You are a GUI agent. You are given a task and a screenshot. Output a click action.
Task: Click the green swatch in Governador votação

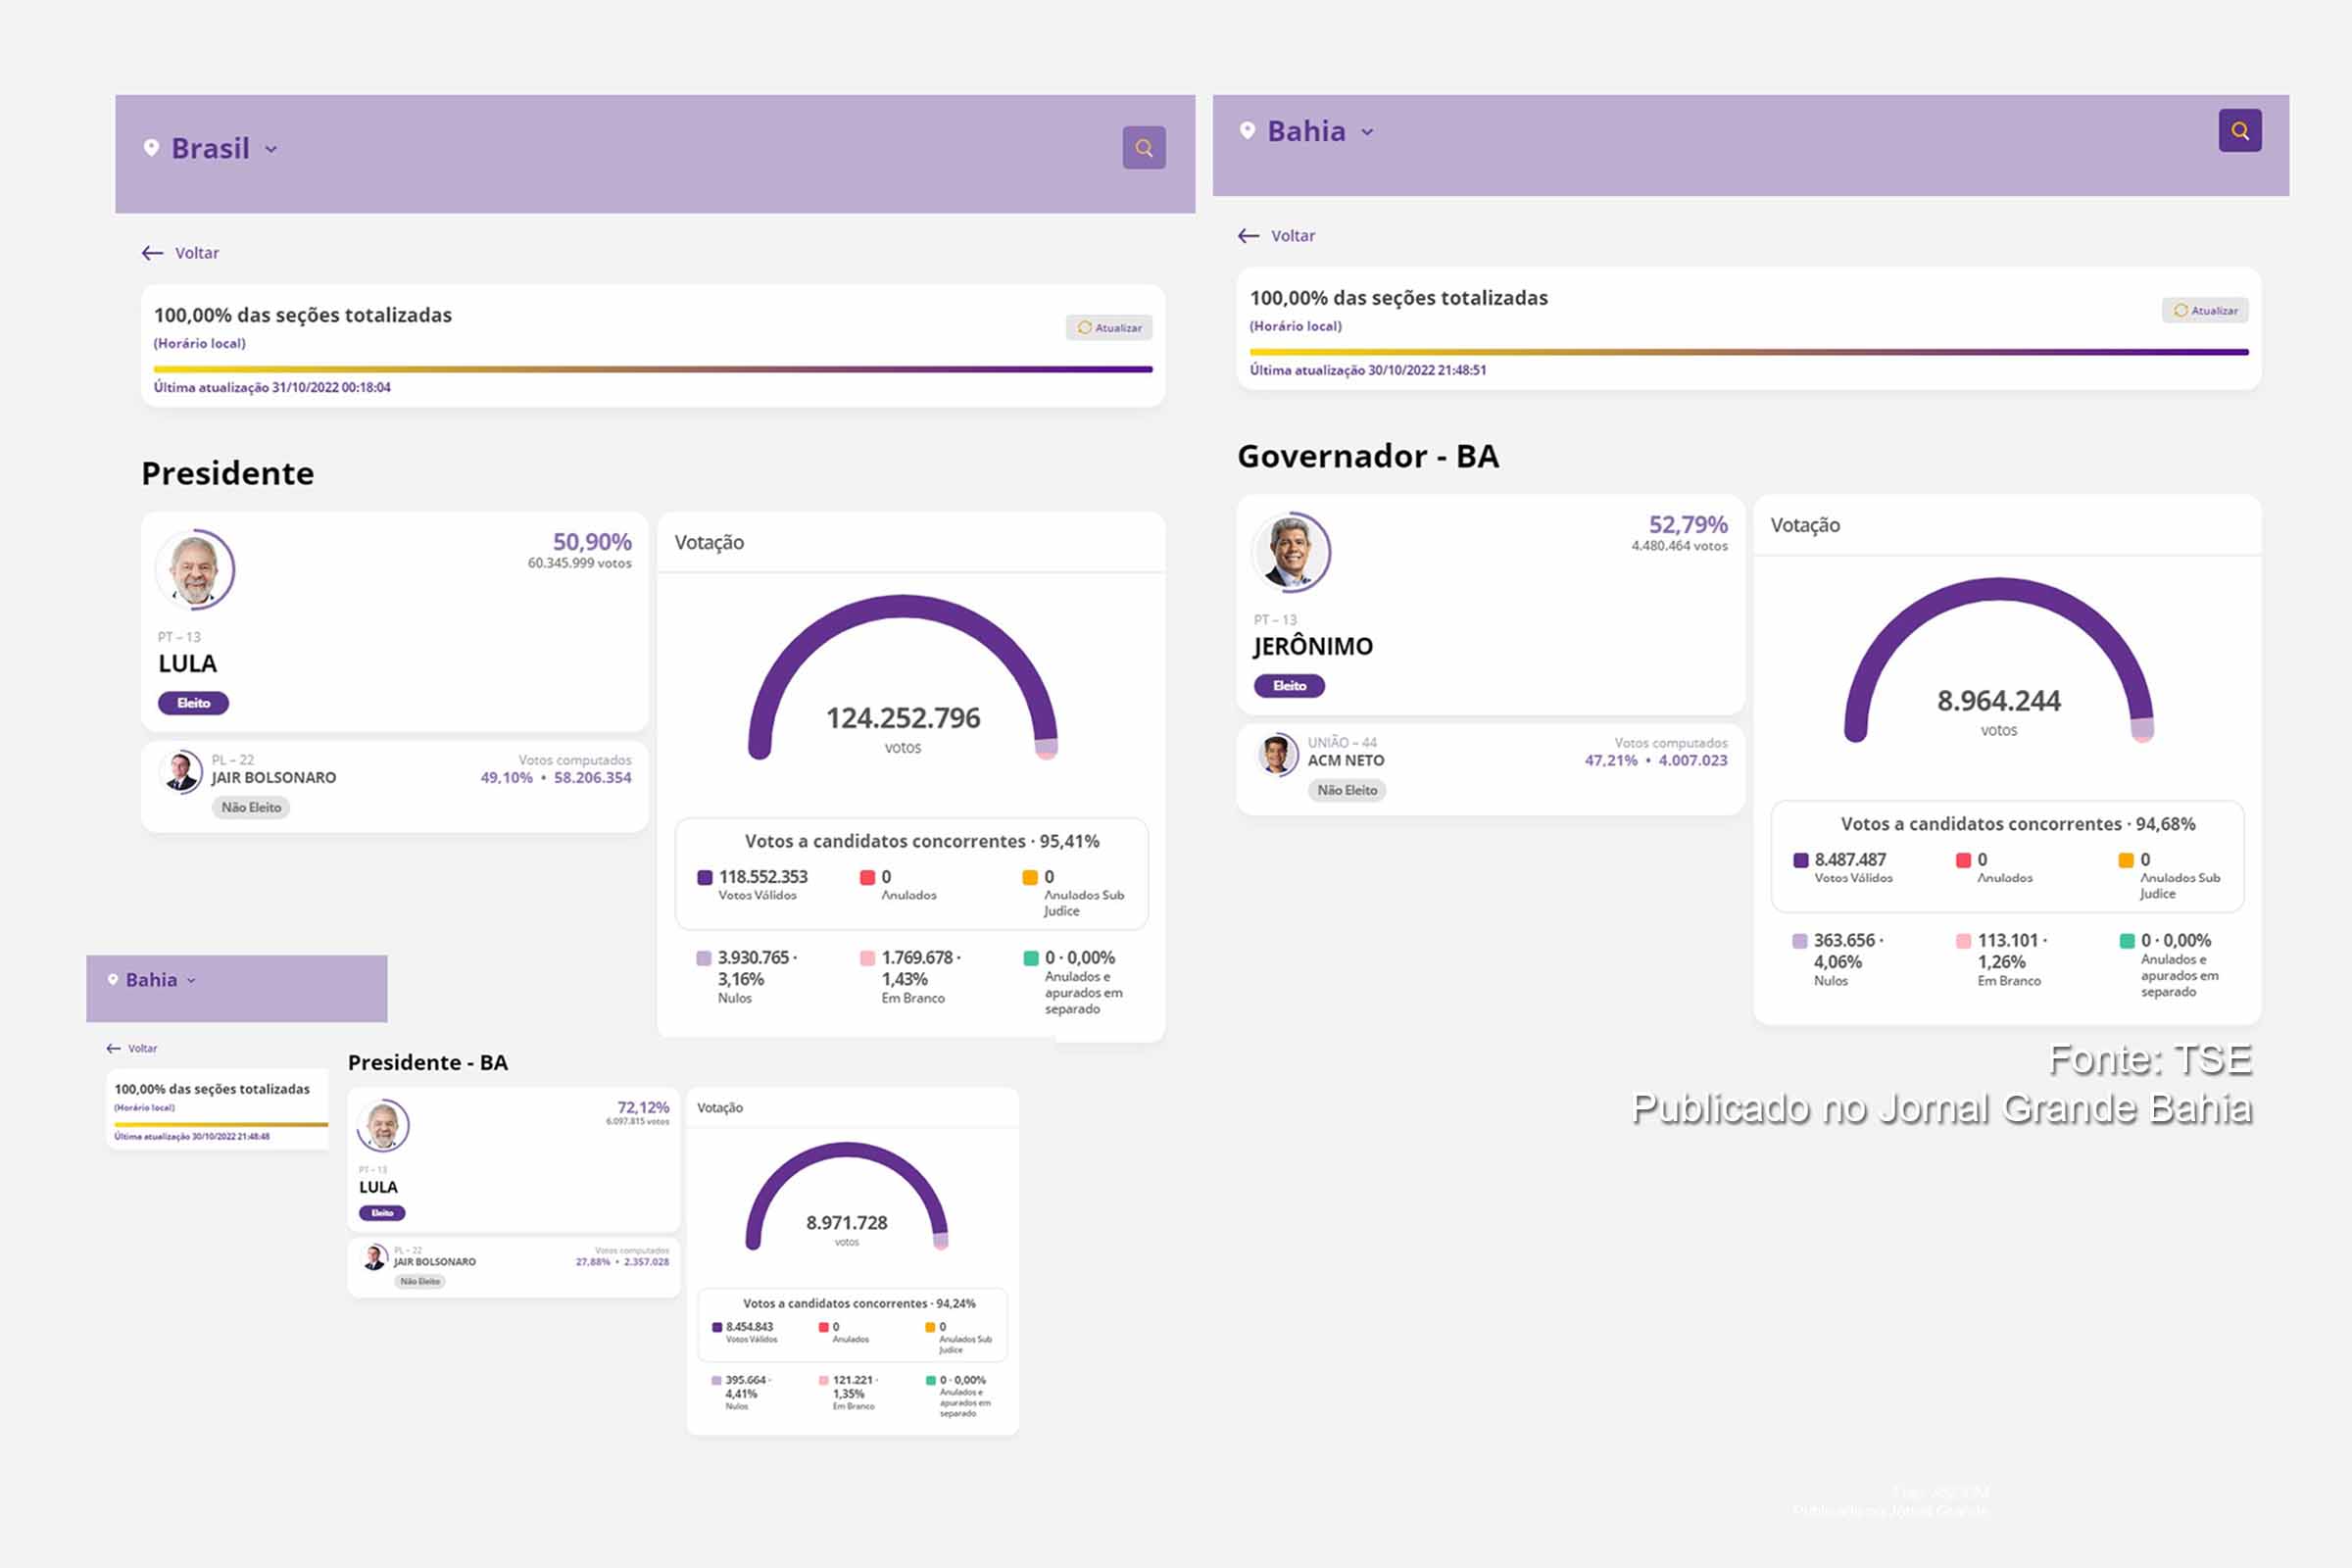point(2127,941)
